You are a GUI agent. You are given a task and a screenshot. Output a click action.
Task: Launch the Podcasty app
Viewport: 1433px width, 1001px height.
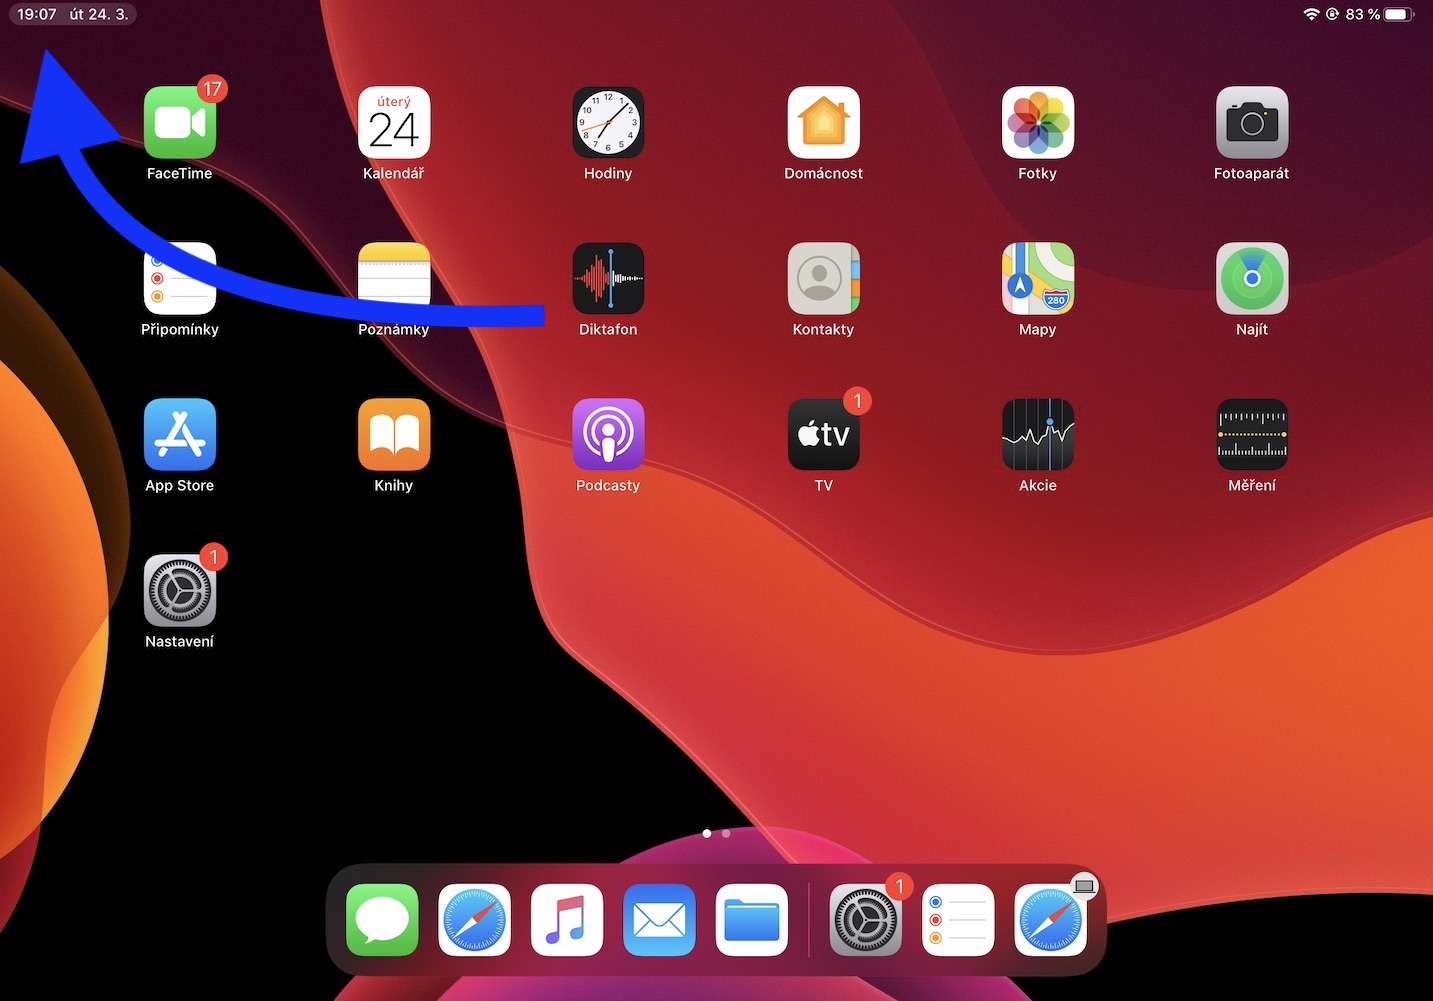click(x=608, y=435)
